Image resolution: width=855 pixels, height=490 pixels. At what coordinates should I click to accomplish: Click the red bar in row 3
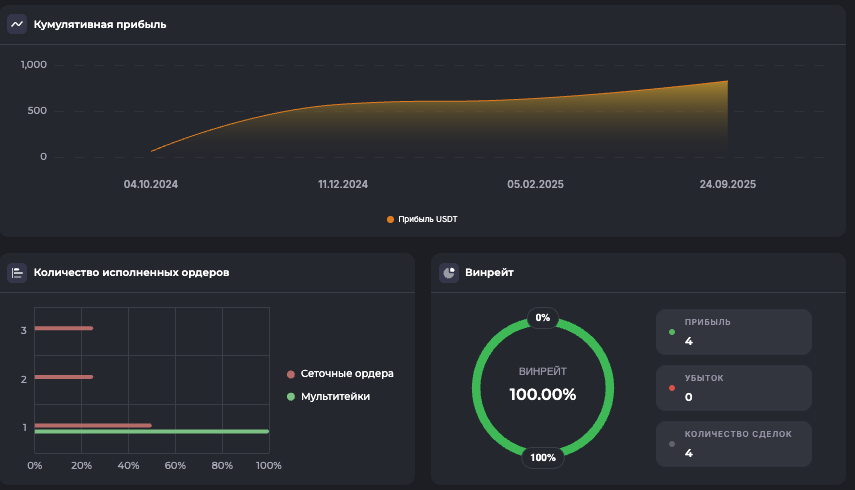[63, 328]
